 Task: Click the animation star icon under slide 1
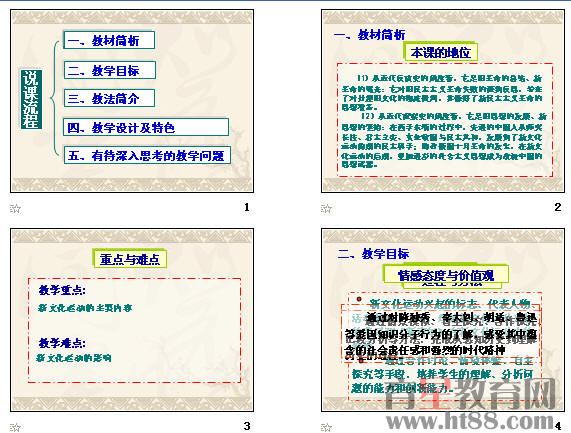coord(15,209)
